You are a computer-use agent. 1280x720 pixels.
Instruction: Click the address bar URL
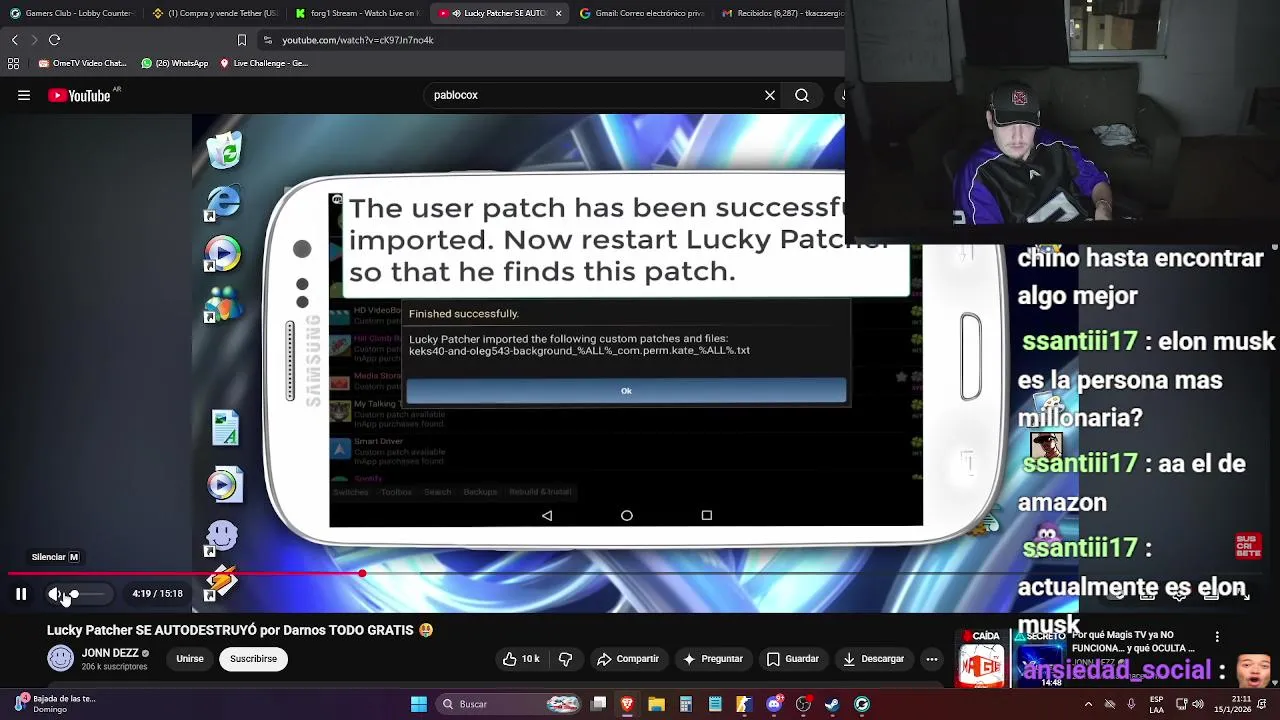pyautogui.click(x=358, y=40)
